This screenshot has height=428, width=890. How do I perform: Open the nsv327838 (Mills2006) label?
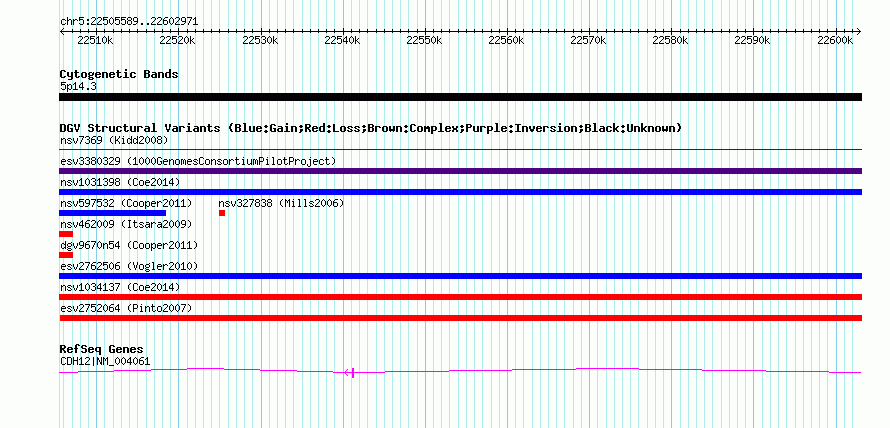point(282,203)
